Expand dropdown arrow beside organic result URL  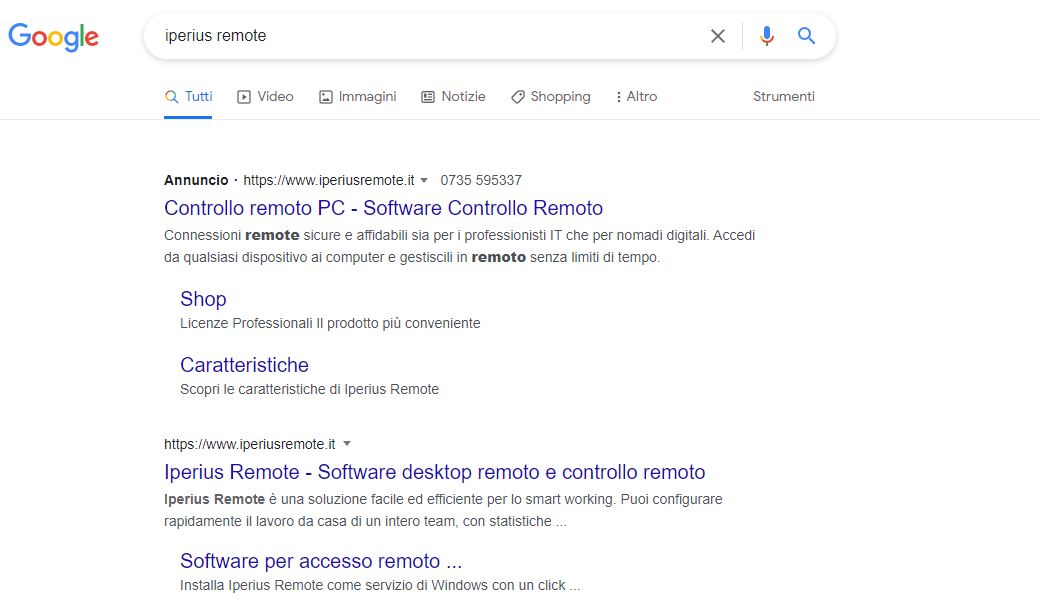pos(347,444)
